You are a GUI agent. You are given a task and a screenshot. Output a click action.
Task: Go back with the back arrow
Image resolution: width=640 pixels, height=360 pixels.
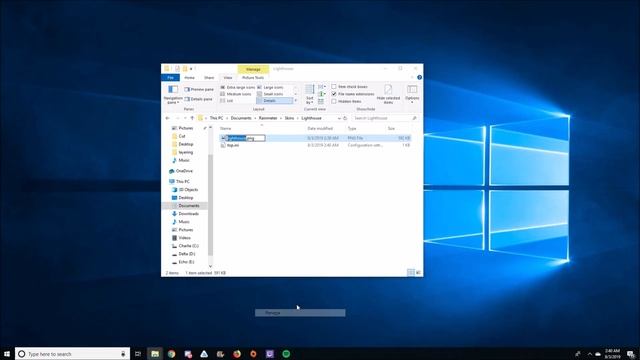coord(167,118)
